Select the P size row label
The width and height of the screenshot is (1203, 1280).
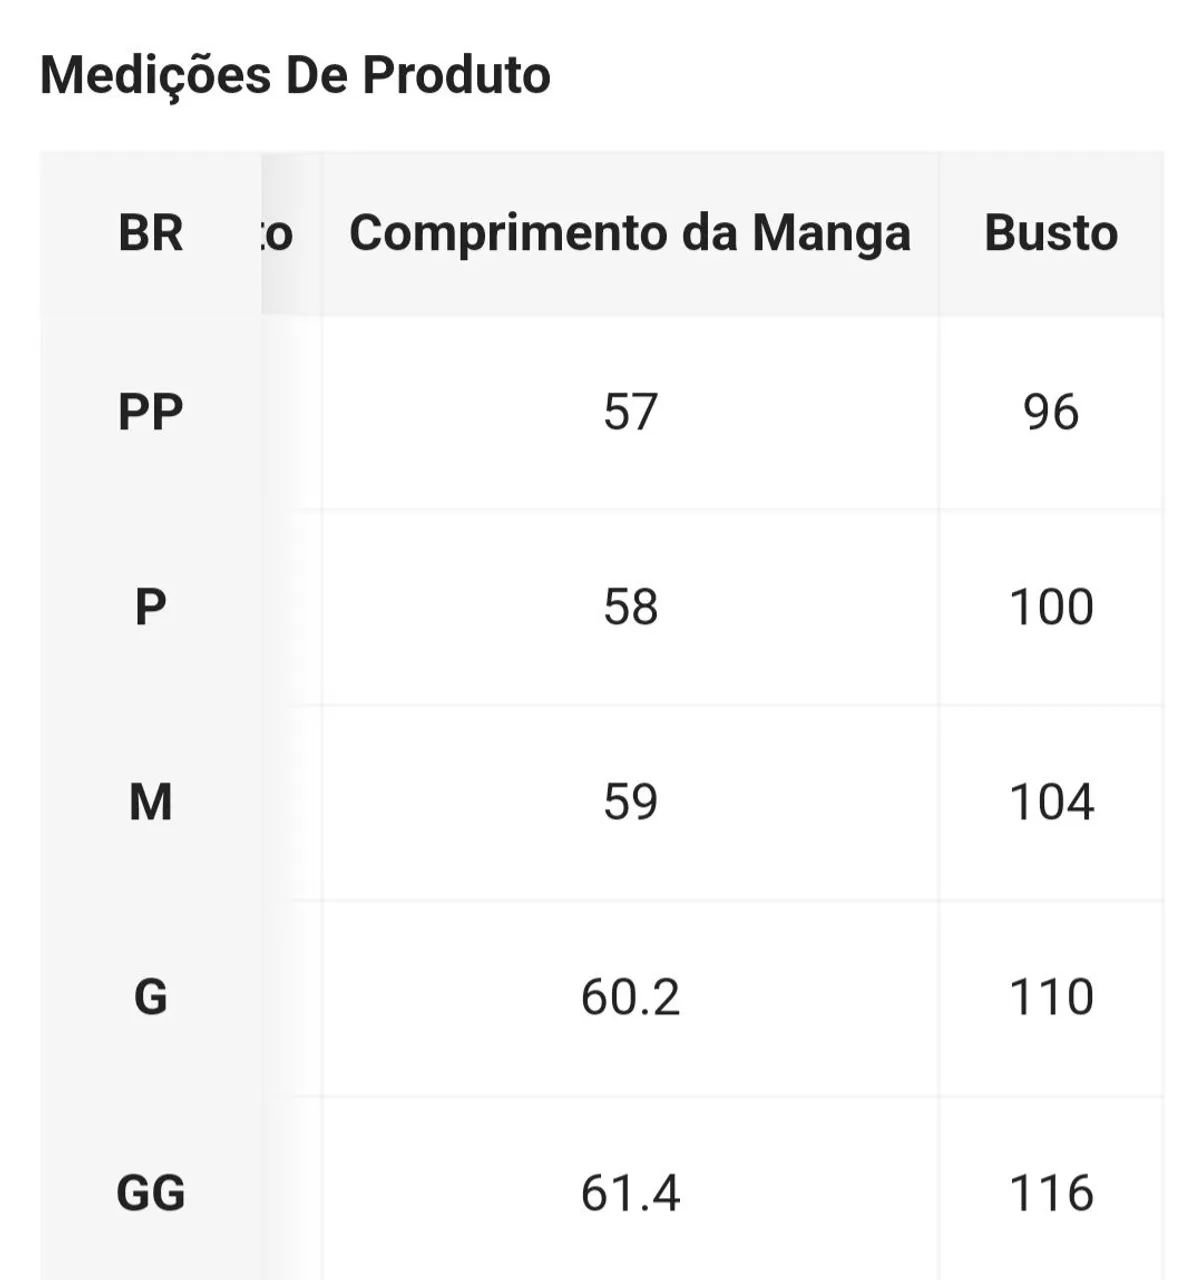point(151,607)
